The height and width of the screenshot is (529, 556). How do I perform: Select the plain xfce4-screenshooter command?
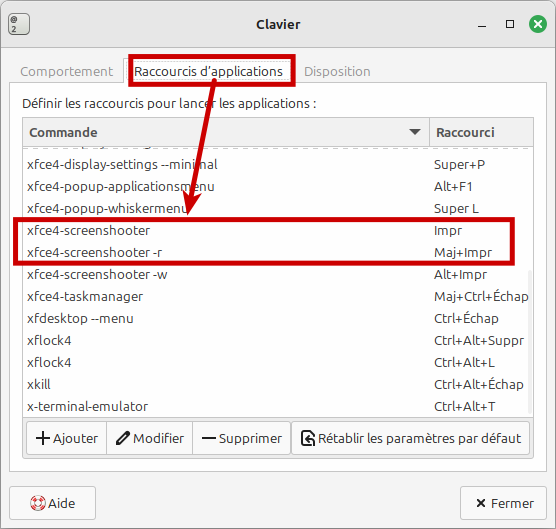click(89, 230)
